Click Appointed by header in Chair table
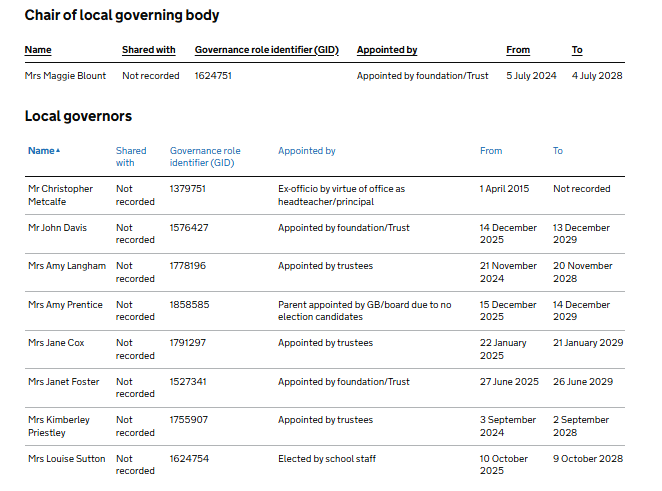Image resolution: width=662 pixels, height=491 pixels. click(x=386, y=50)
